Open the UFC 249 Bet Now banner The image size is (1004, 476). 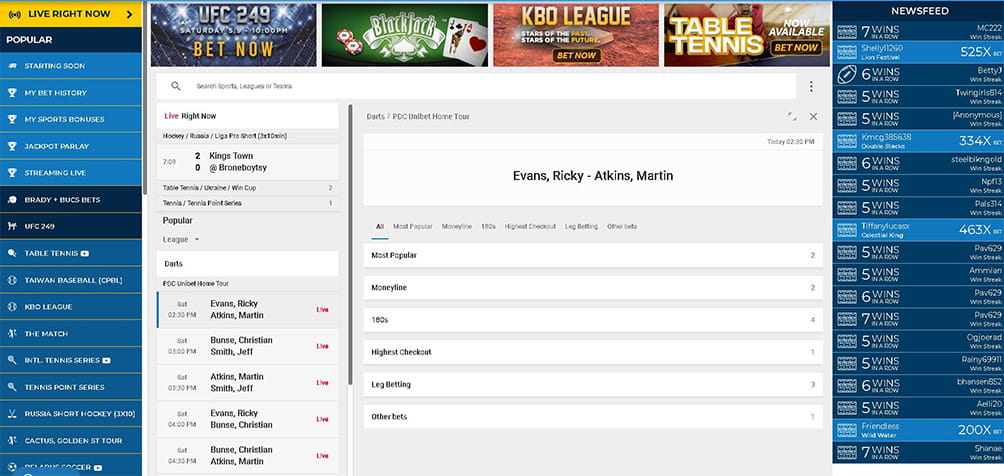coord(234,35)
